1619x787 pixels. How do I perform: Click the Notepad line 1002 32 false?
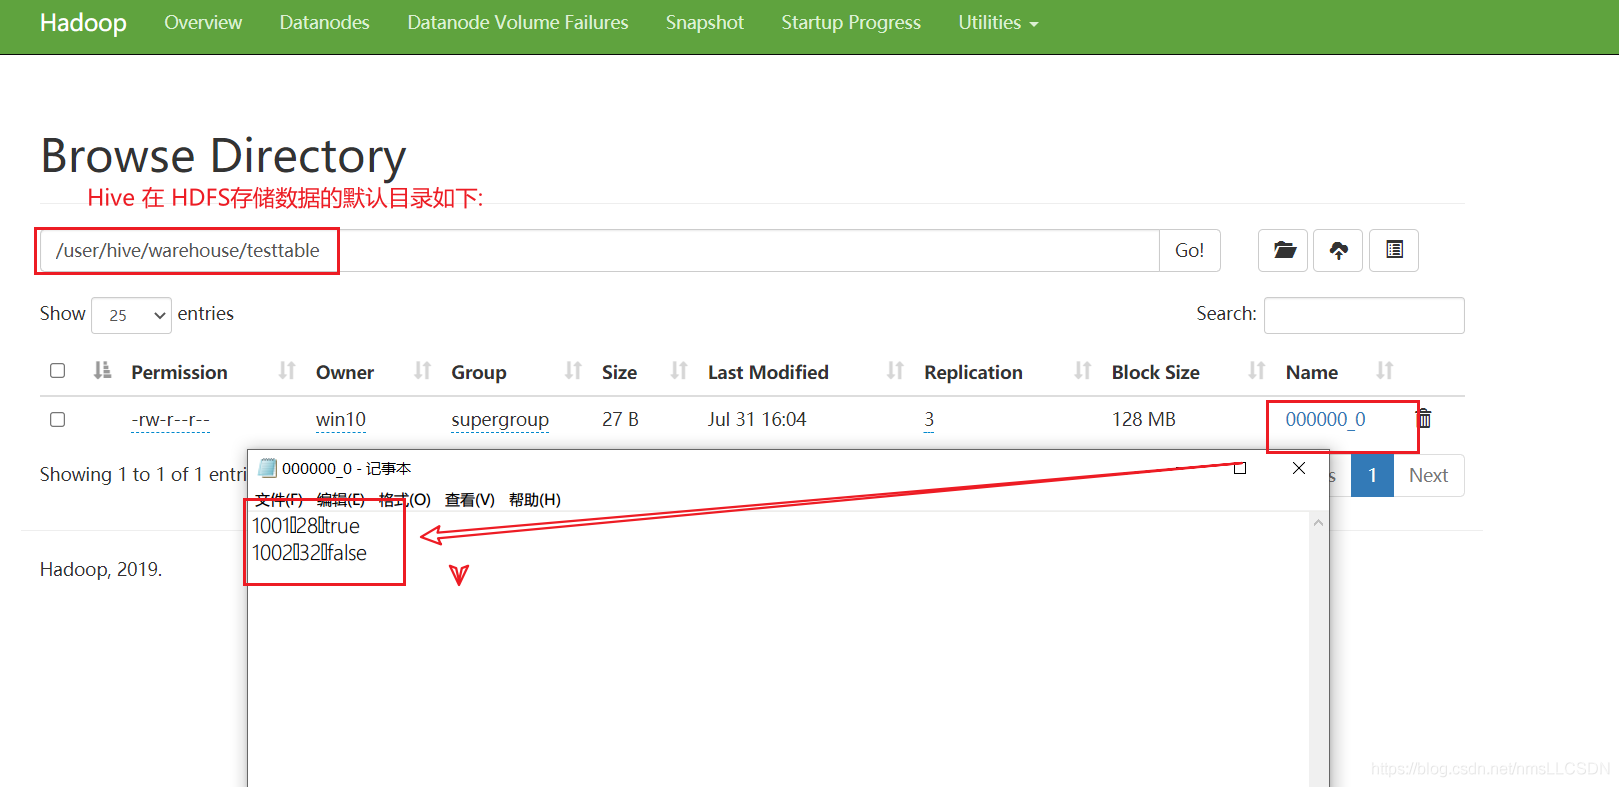coord(309,552)
